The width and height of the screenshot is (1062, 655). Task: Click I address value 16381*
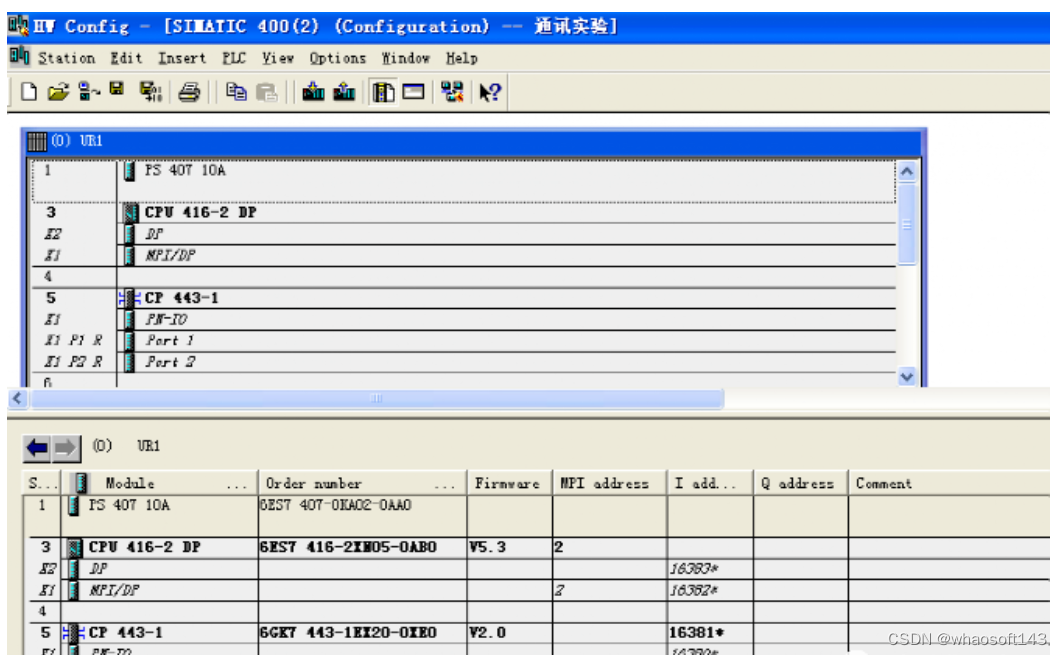coord(696,633)
